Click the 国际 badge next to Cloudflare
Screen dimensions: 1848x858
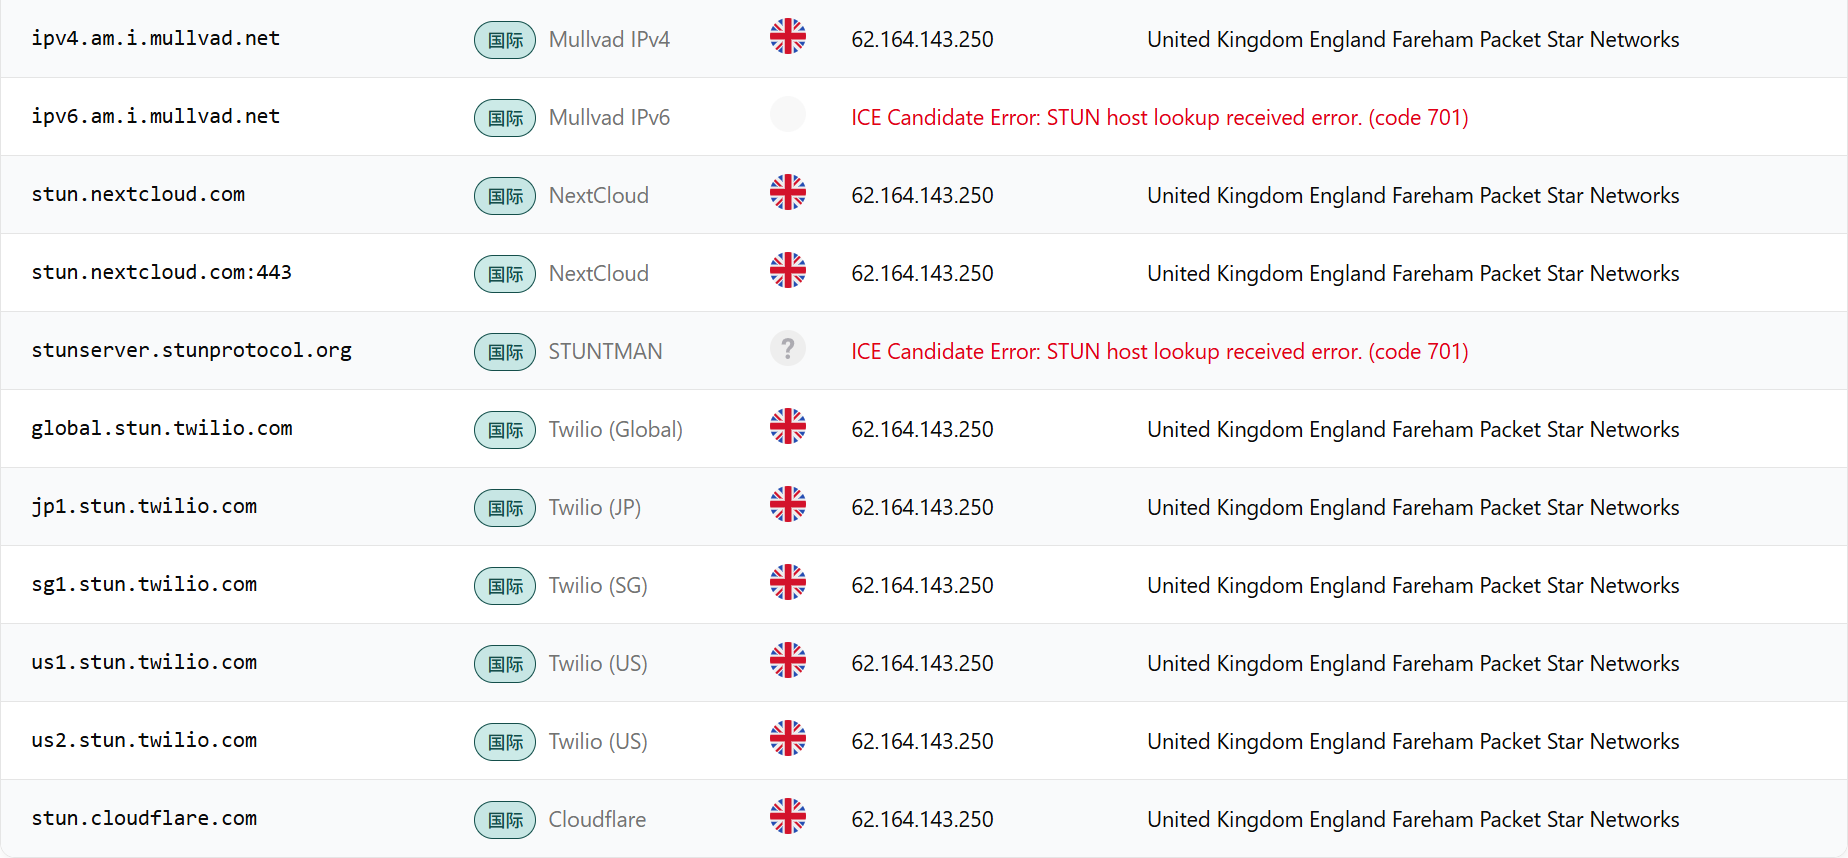click(505, 820)
